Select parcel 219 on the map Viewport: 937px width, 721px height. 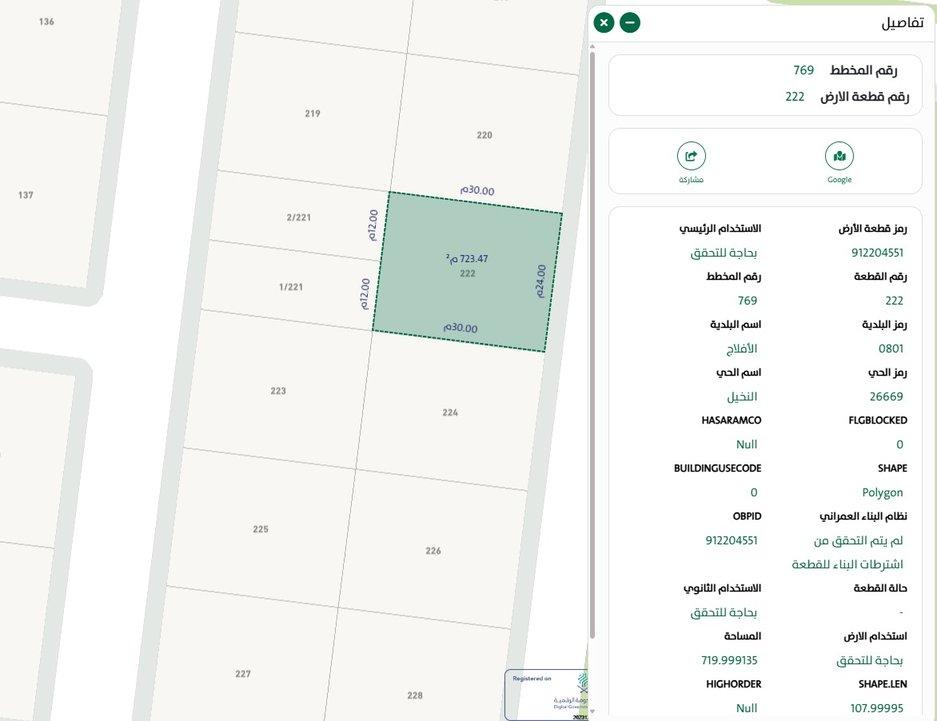tap(313, 113)
